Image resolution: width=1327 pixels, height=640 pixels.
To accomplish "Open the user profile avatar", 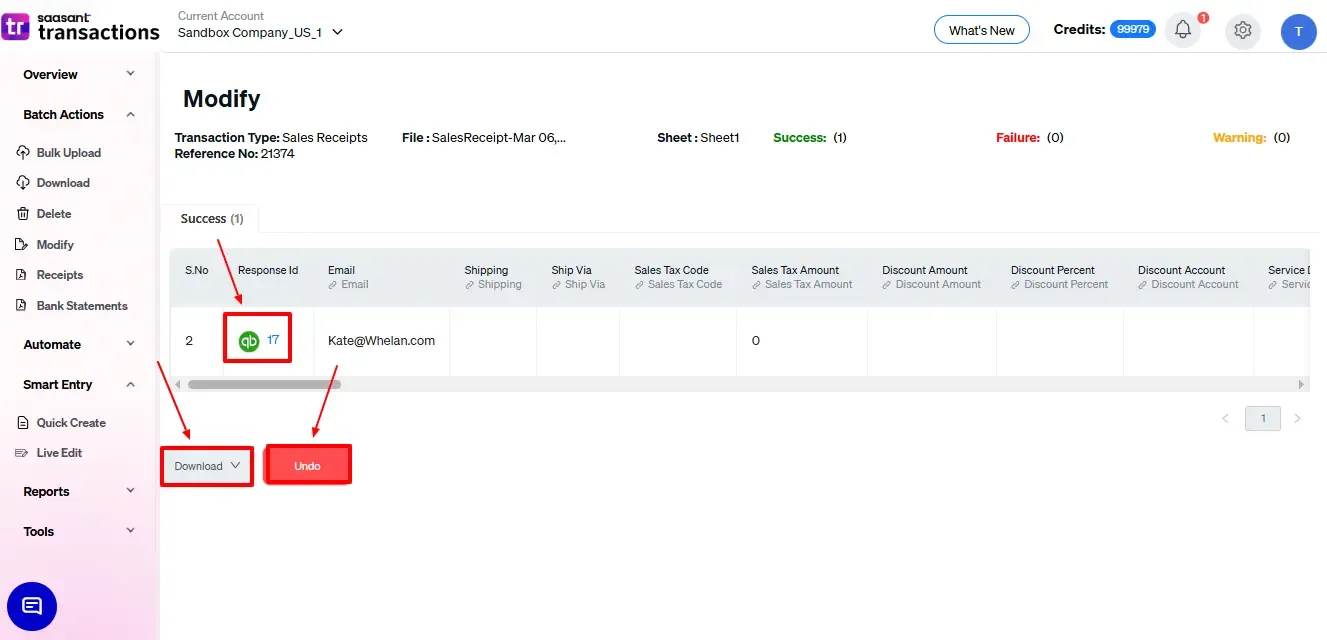I will point(1298,31).
